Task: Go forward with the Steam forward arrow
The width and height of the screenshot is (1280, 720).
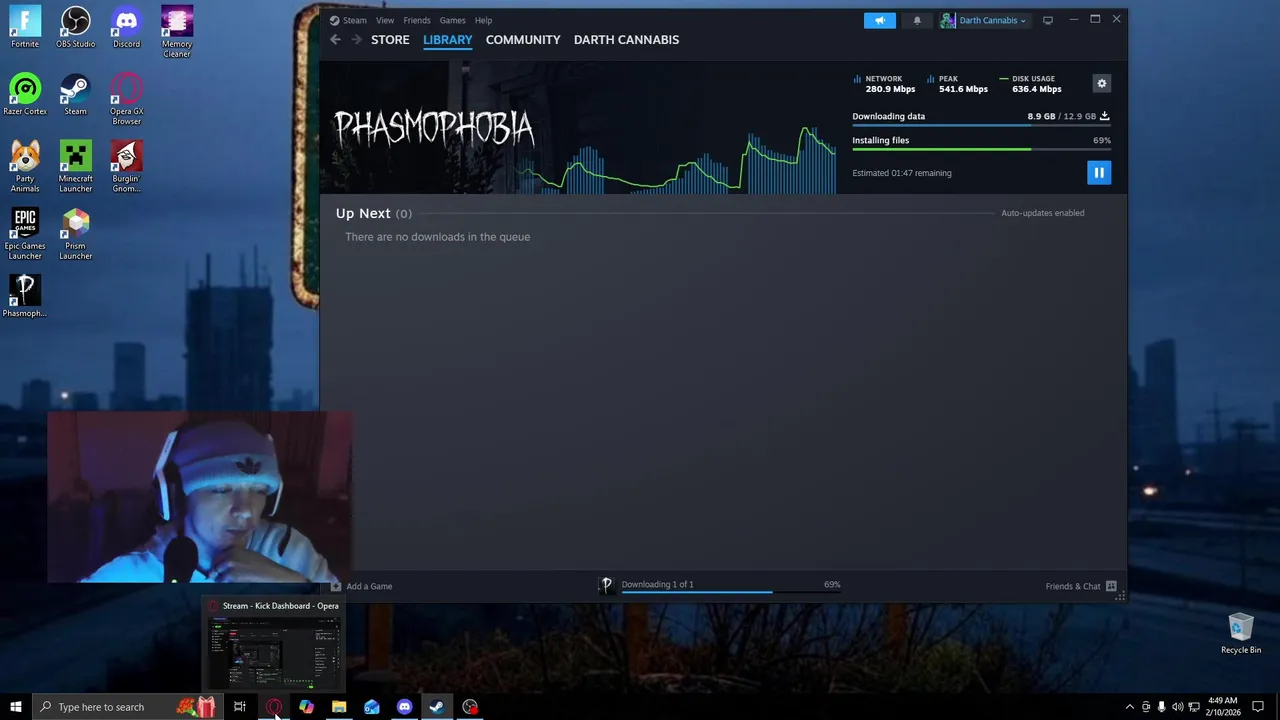Action: pos(355,40)
